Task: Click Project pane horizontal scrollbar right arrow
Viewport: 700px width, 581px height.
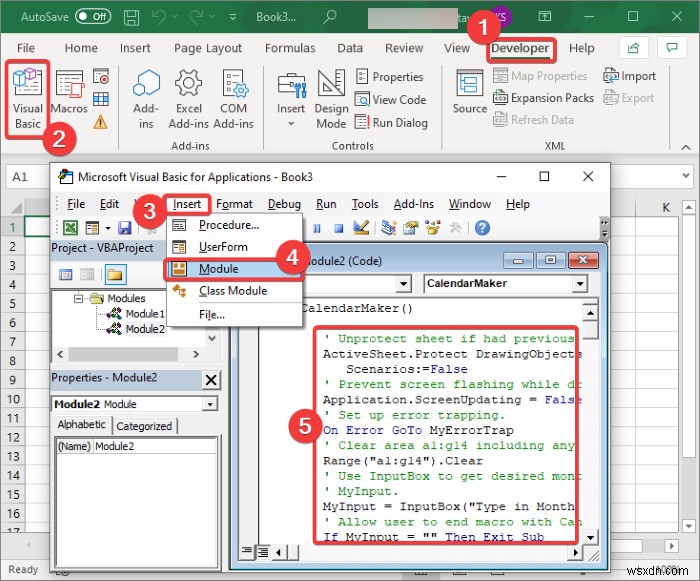Action: coord(196,355)
